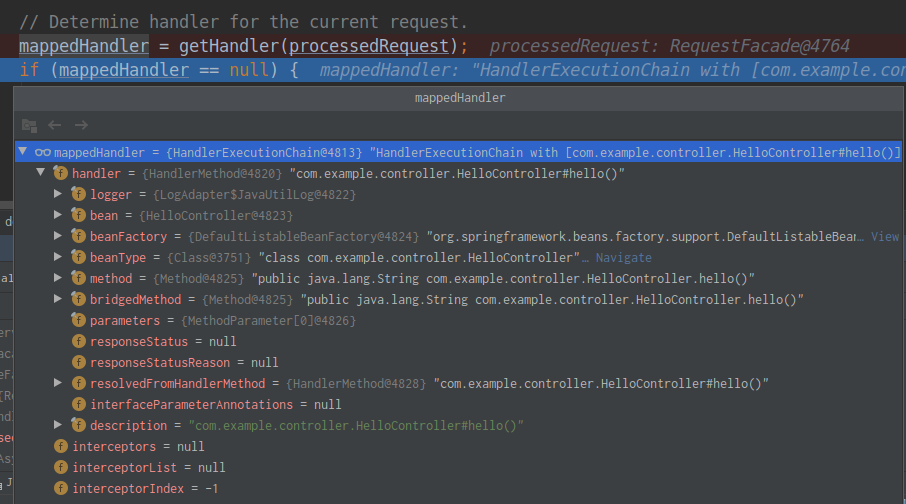Image resolution: width=906 pixels, height=504 pixels.
Task: Click the set-as-root icon in the popup toolbar
Action: pos(29,125)
